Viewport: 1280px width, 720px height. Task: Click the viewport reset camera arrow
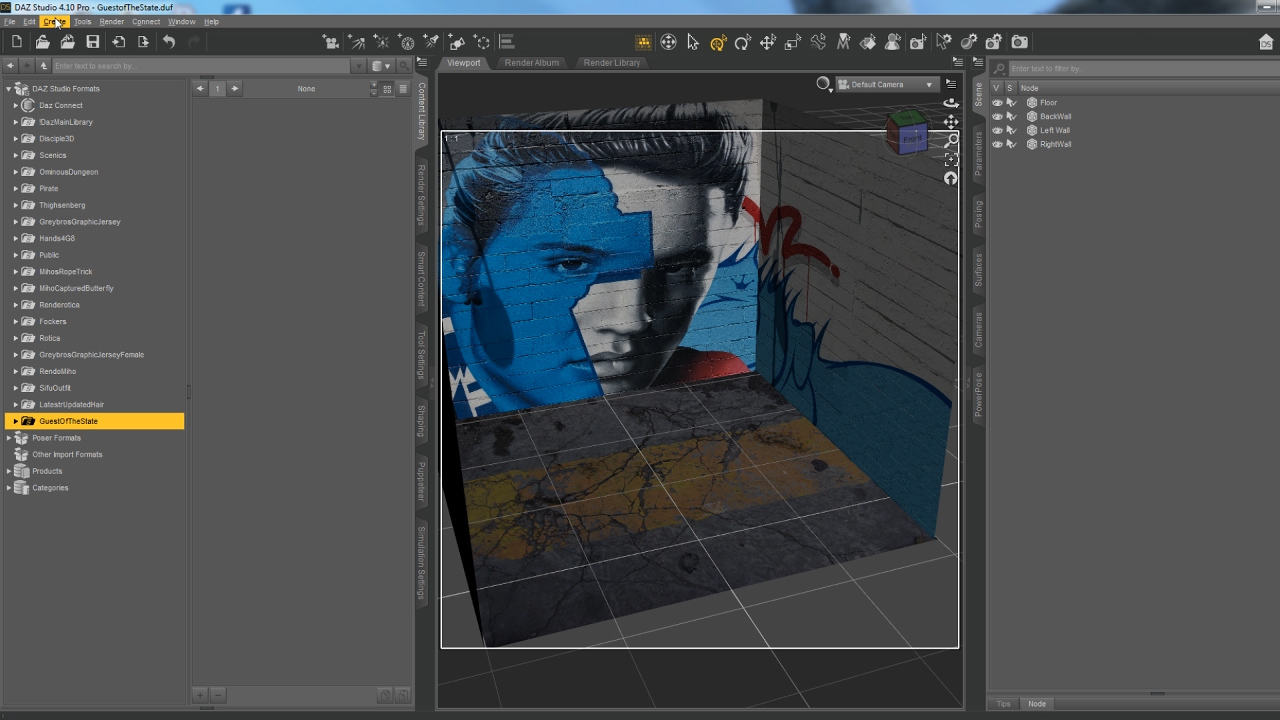coord(951,178)
